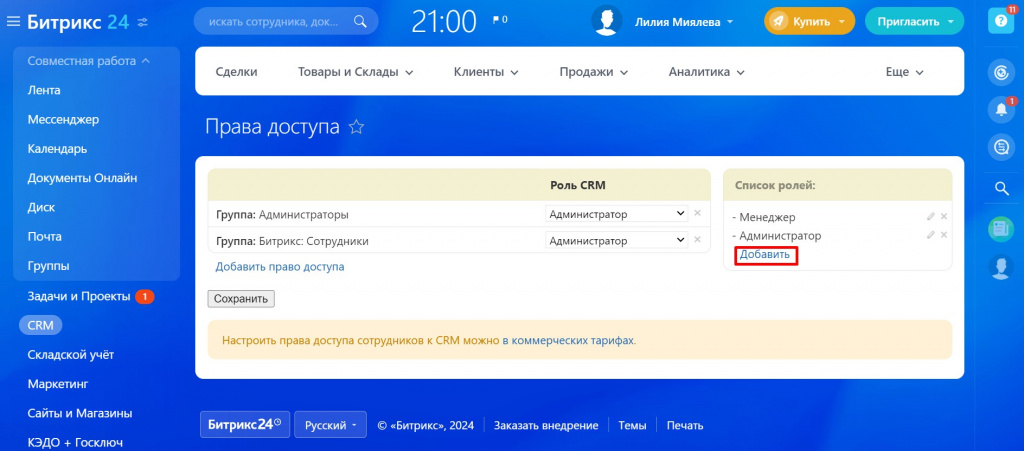Image resolution: width=1024 pixels, height=451 pixels.
Task: Open Сайты и Магазины in left menu
Action: coord(80,413)
